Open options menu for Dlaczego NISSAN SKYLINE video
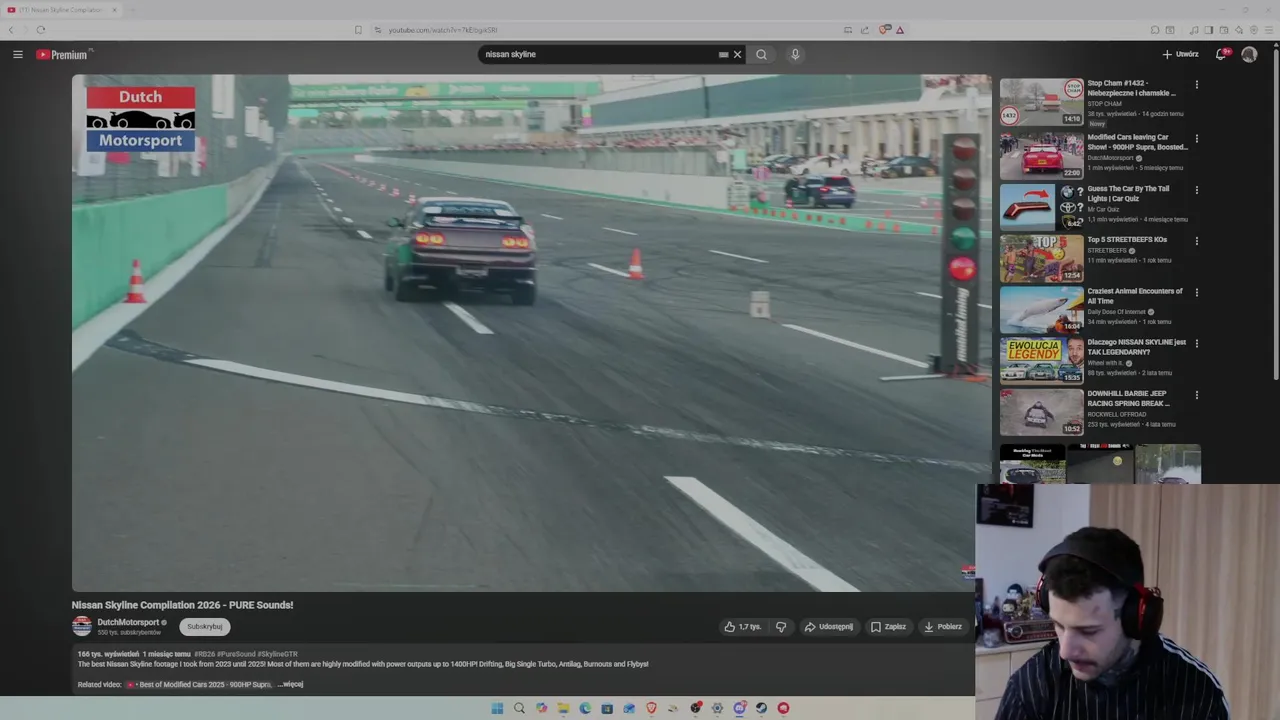 tap(1196, 344)
